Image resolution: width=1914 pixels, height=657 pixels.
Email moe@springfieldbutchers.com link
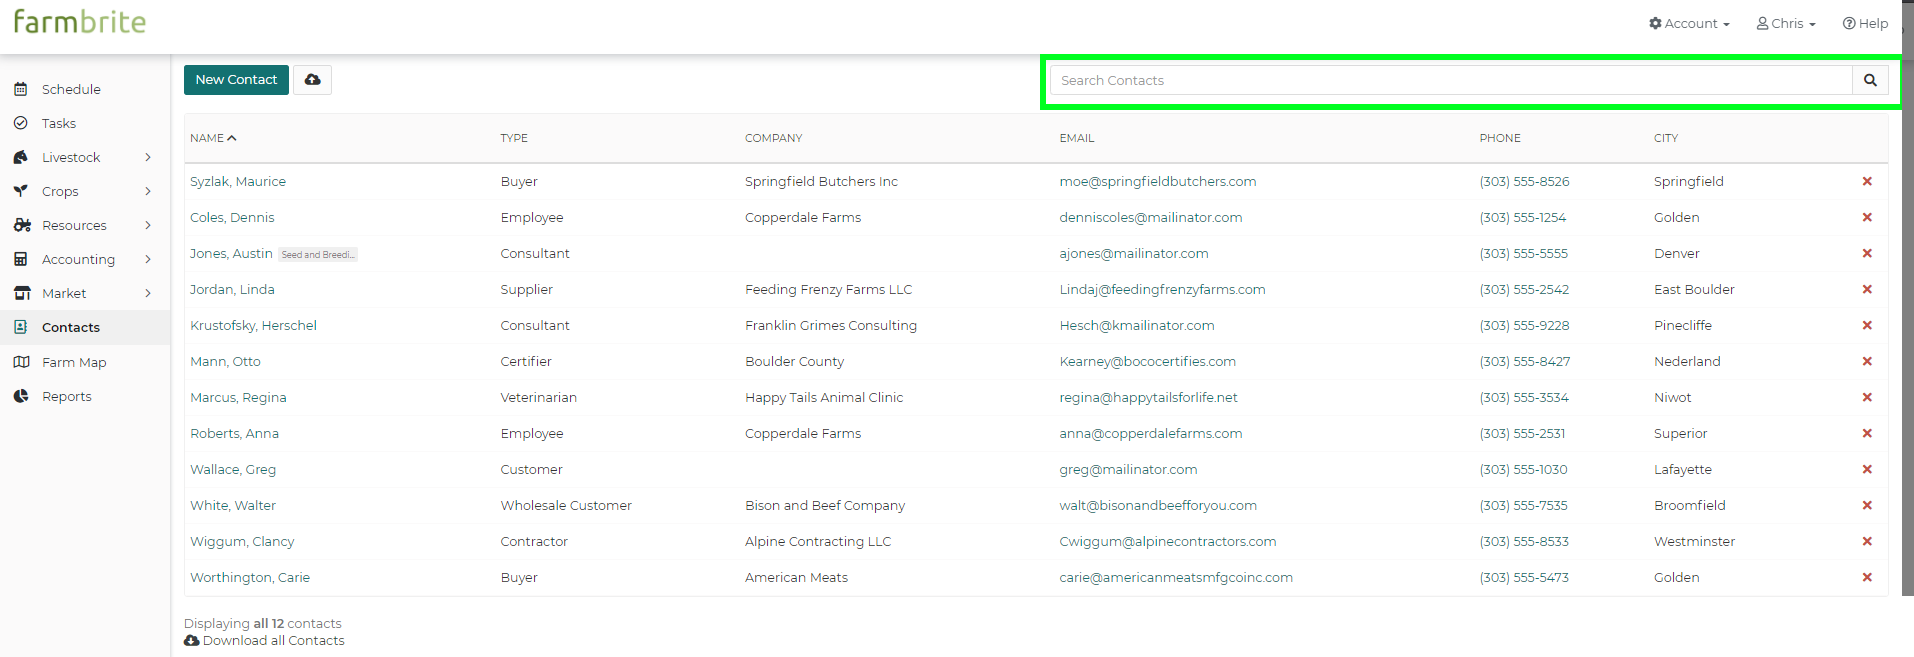[1158, 181]
